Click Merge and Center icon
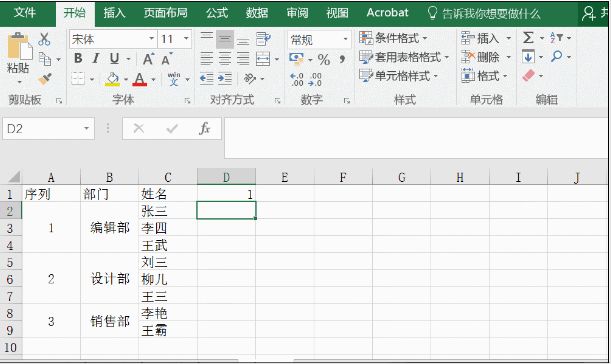Image resolution: width=611 pixels, height=364 pixels. pos(263,59)
